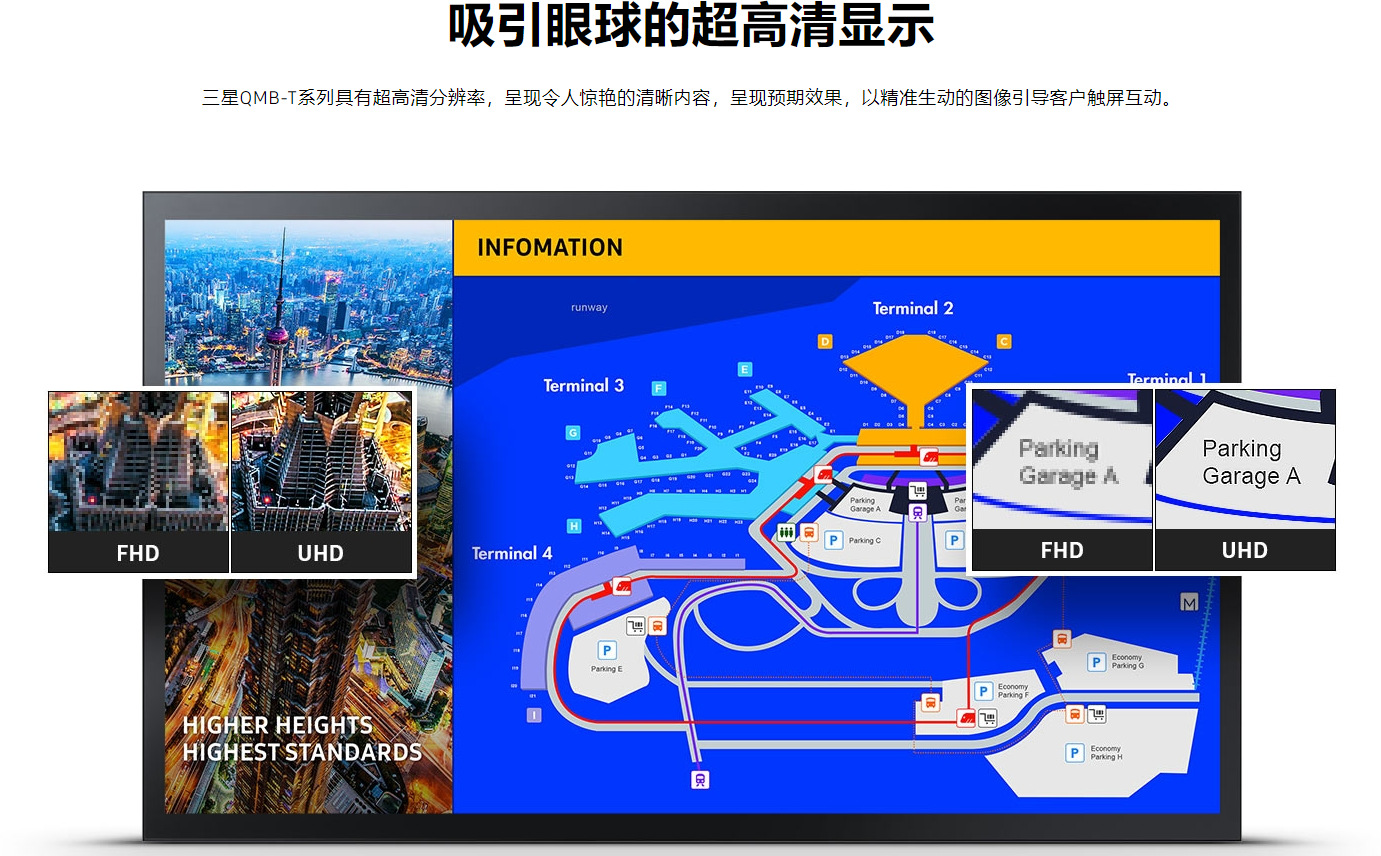Select the P icon of Economy Parking G
This screenshot has height=856, width=1381.
pos(1097,661)
